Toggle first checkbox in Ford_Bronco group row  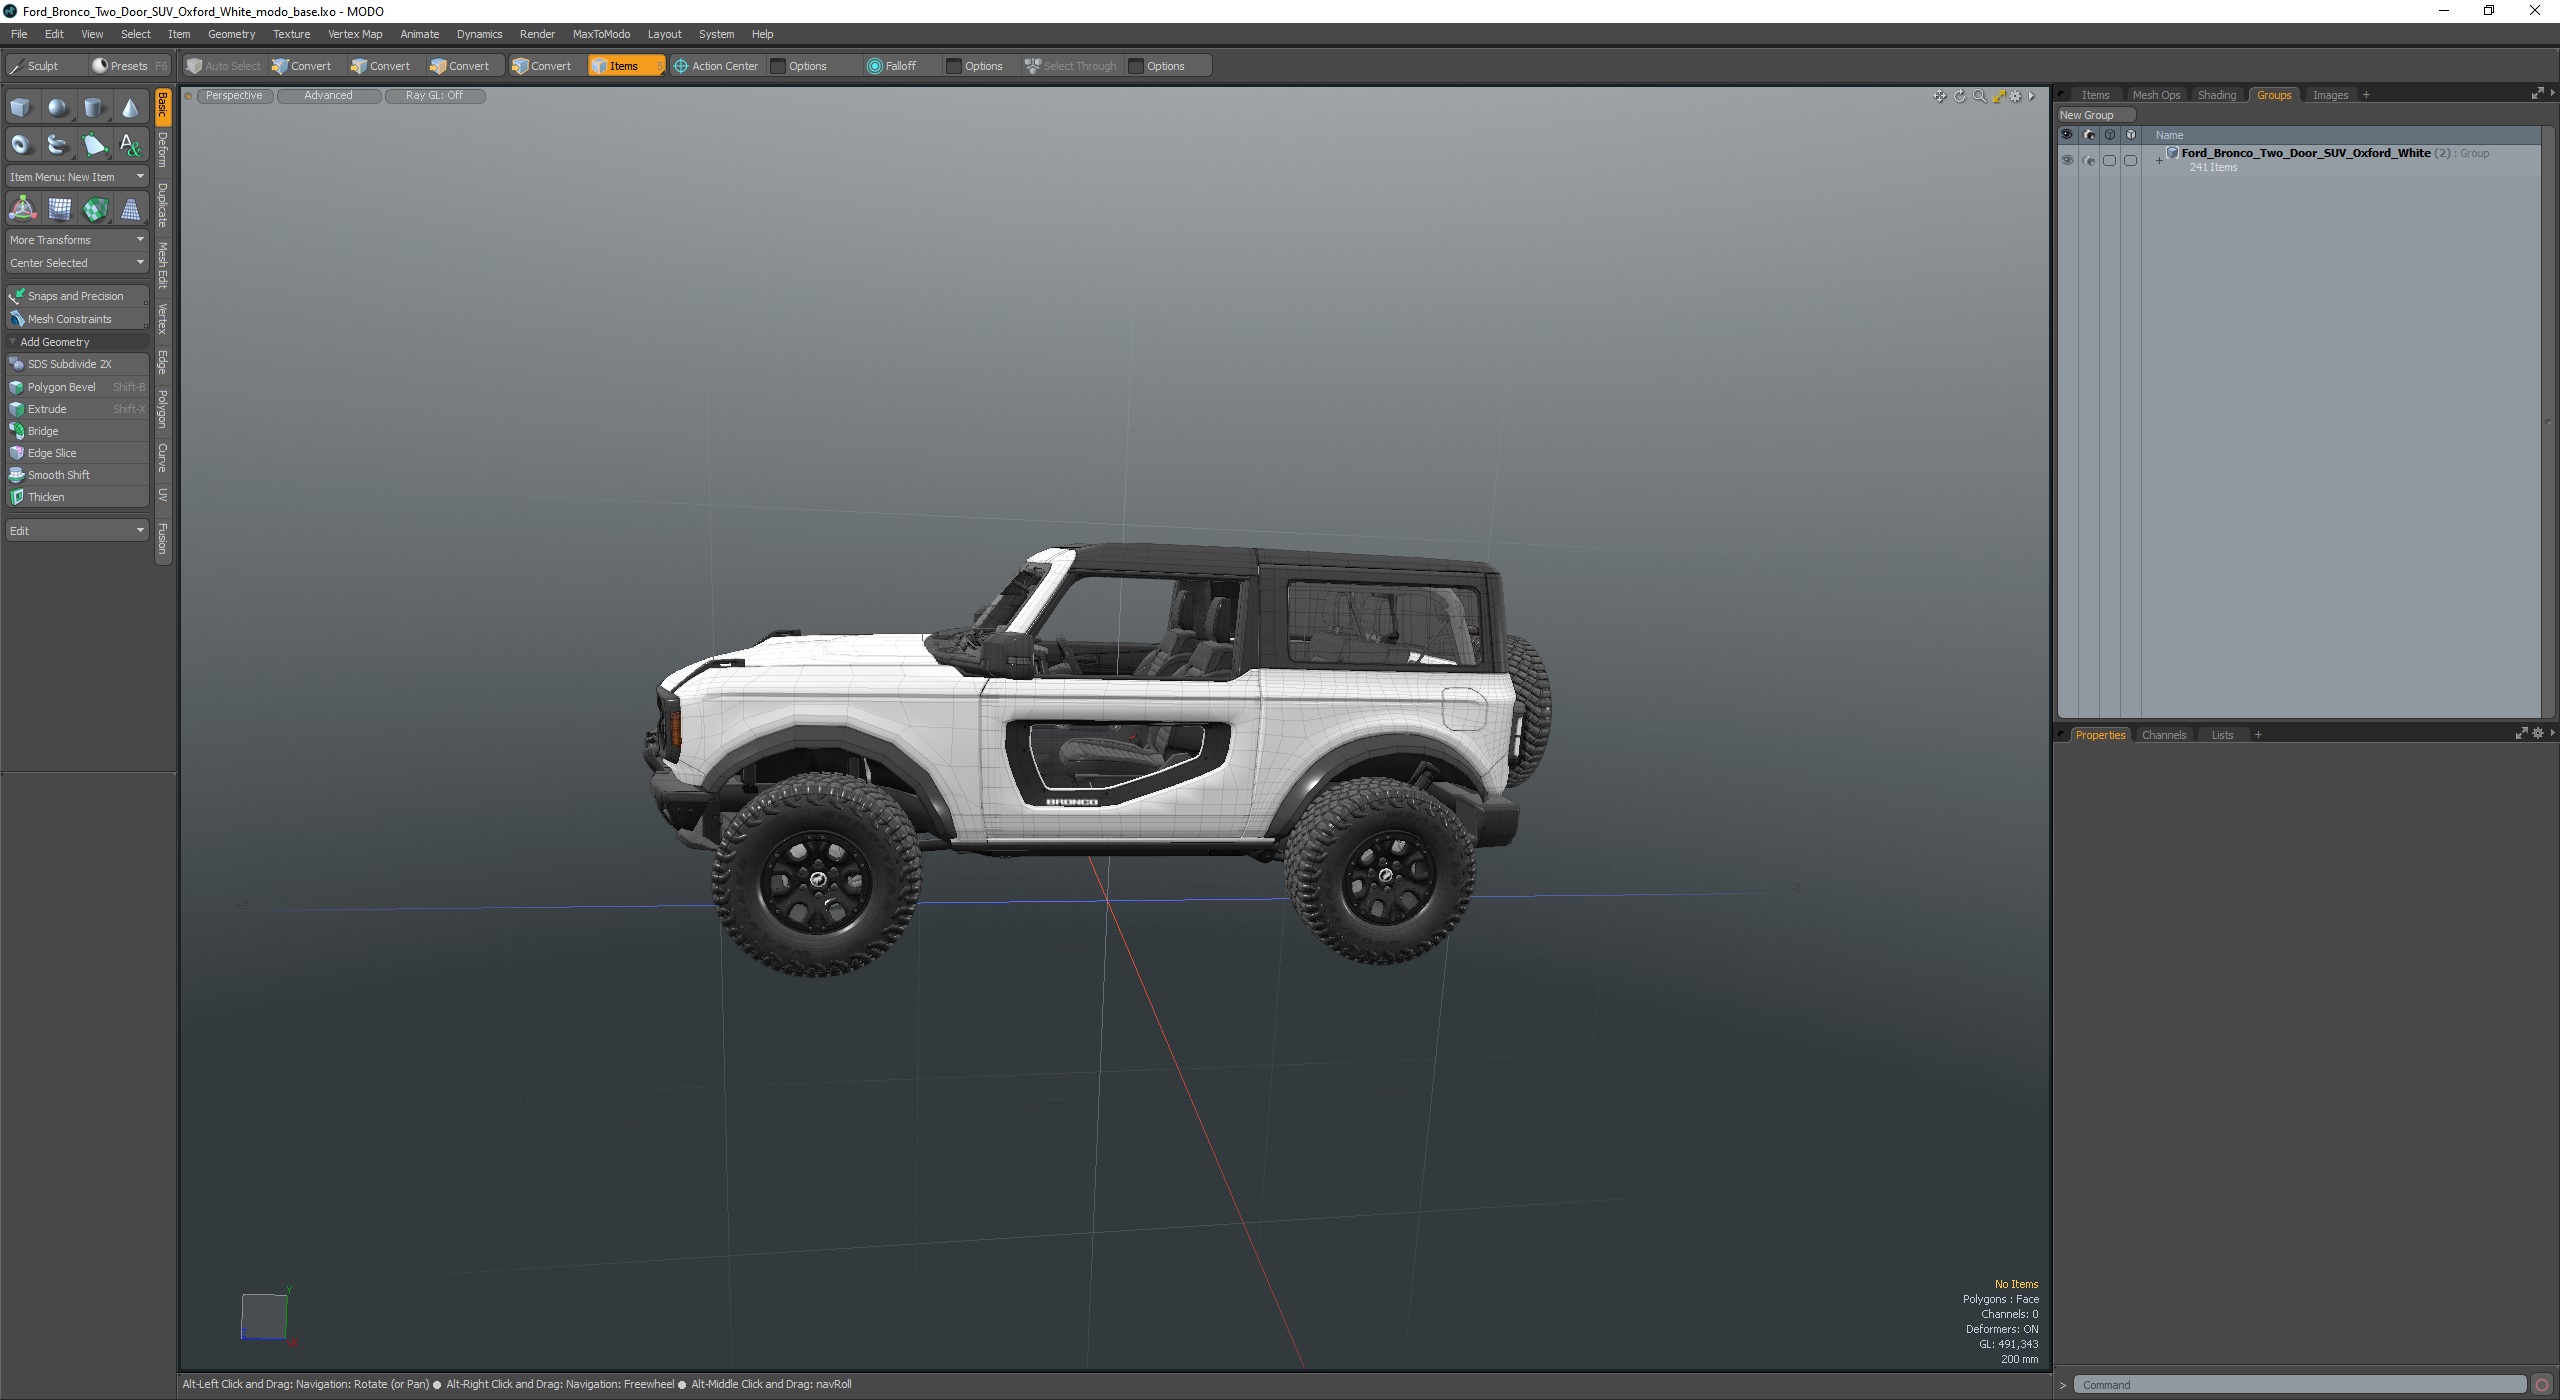coord(2109,160)
